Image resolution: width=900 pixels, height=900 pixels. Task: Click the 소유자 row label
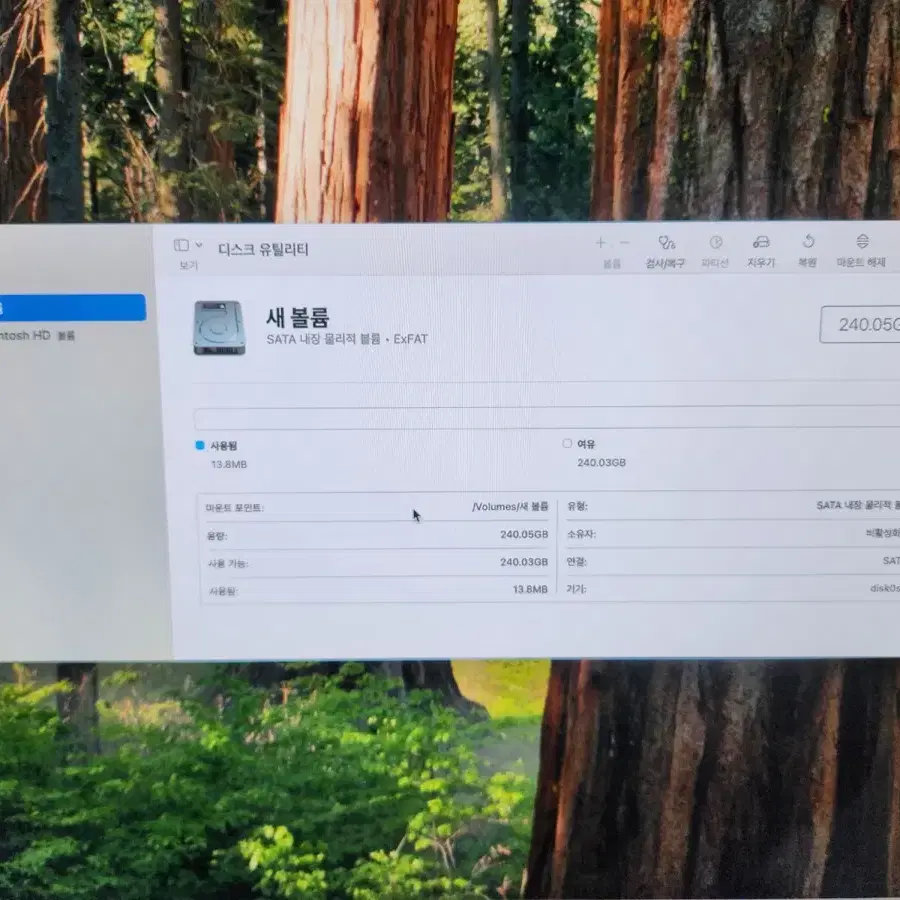[x=581, y=534]
